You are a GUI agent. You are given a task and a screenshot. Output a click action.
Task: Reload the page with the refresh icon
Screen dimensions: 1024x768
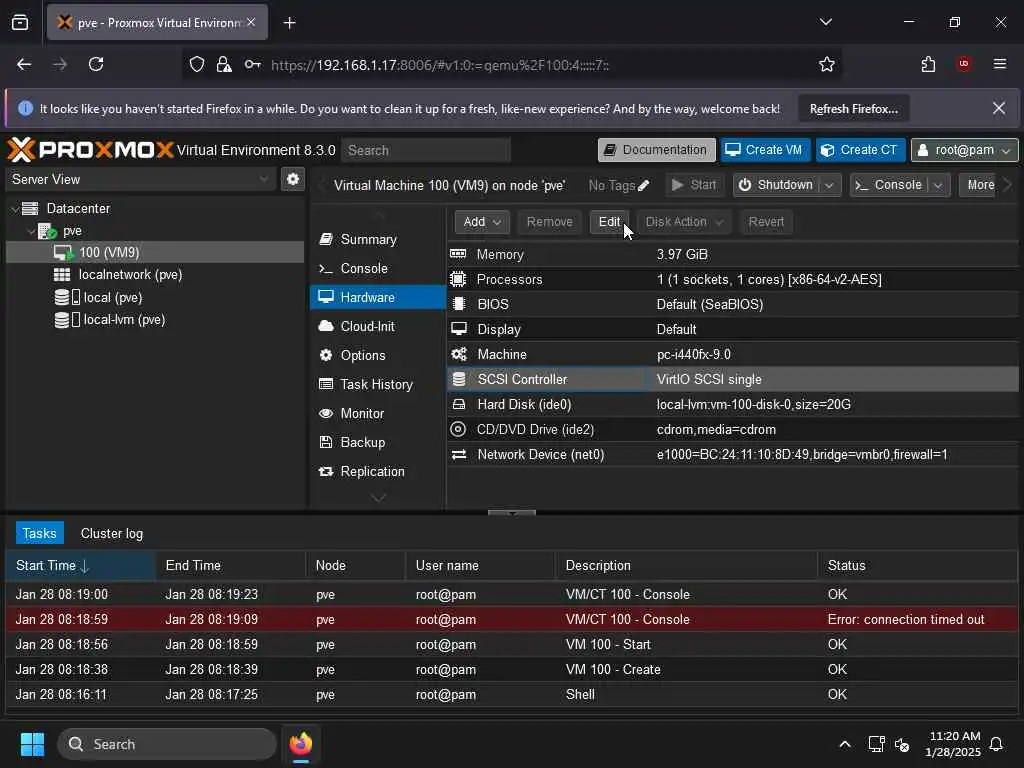96,64
